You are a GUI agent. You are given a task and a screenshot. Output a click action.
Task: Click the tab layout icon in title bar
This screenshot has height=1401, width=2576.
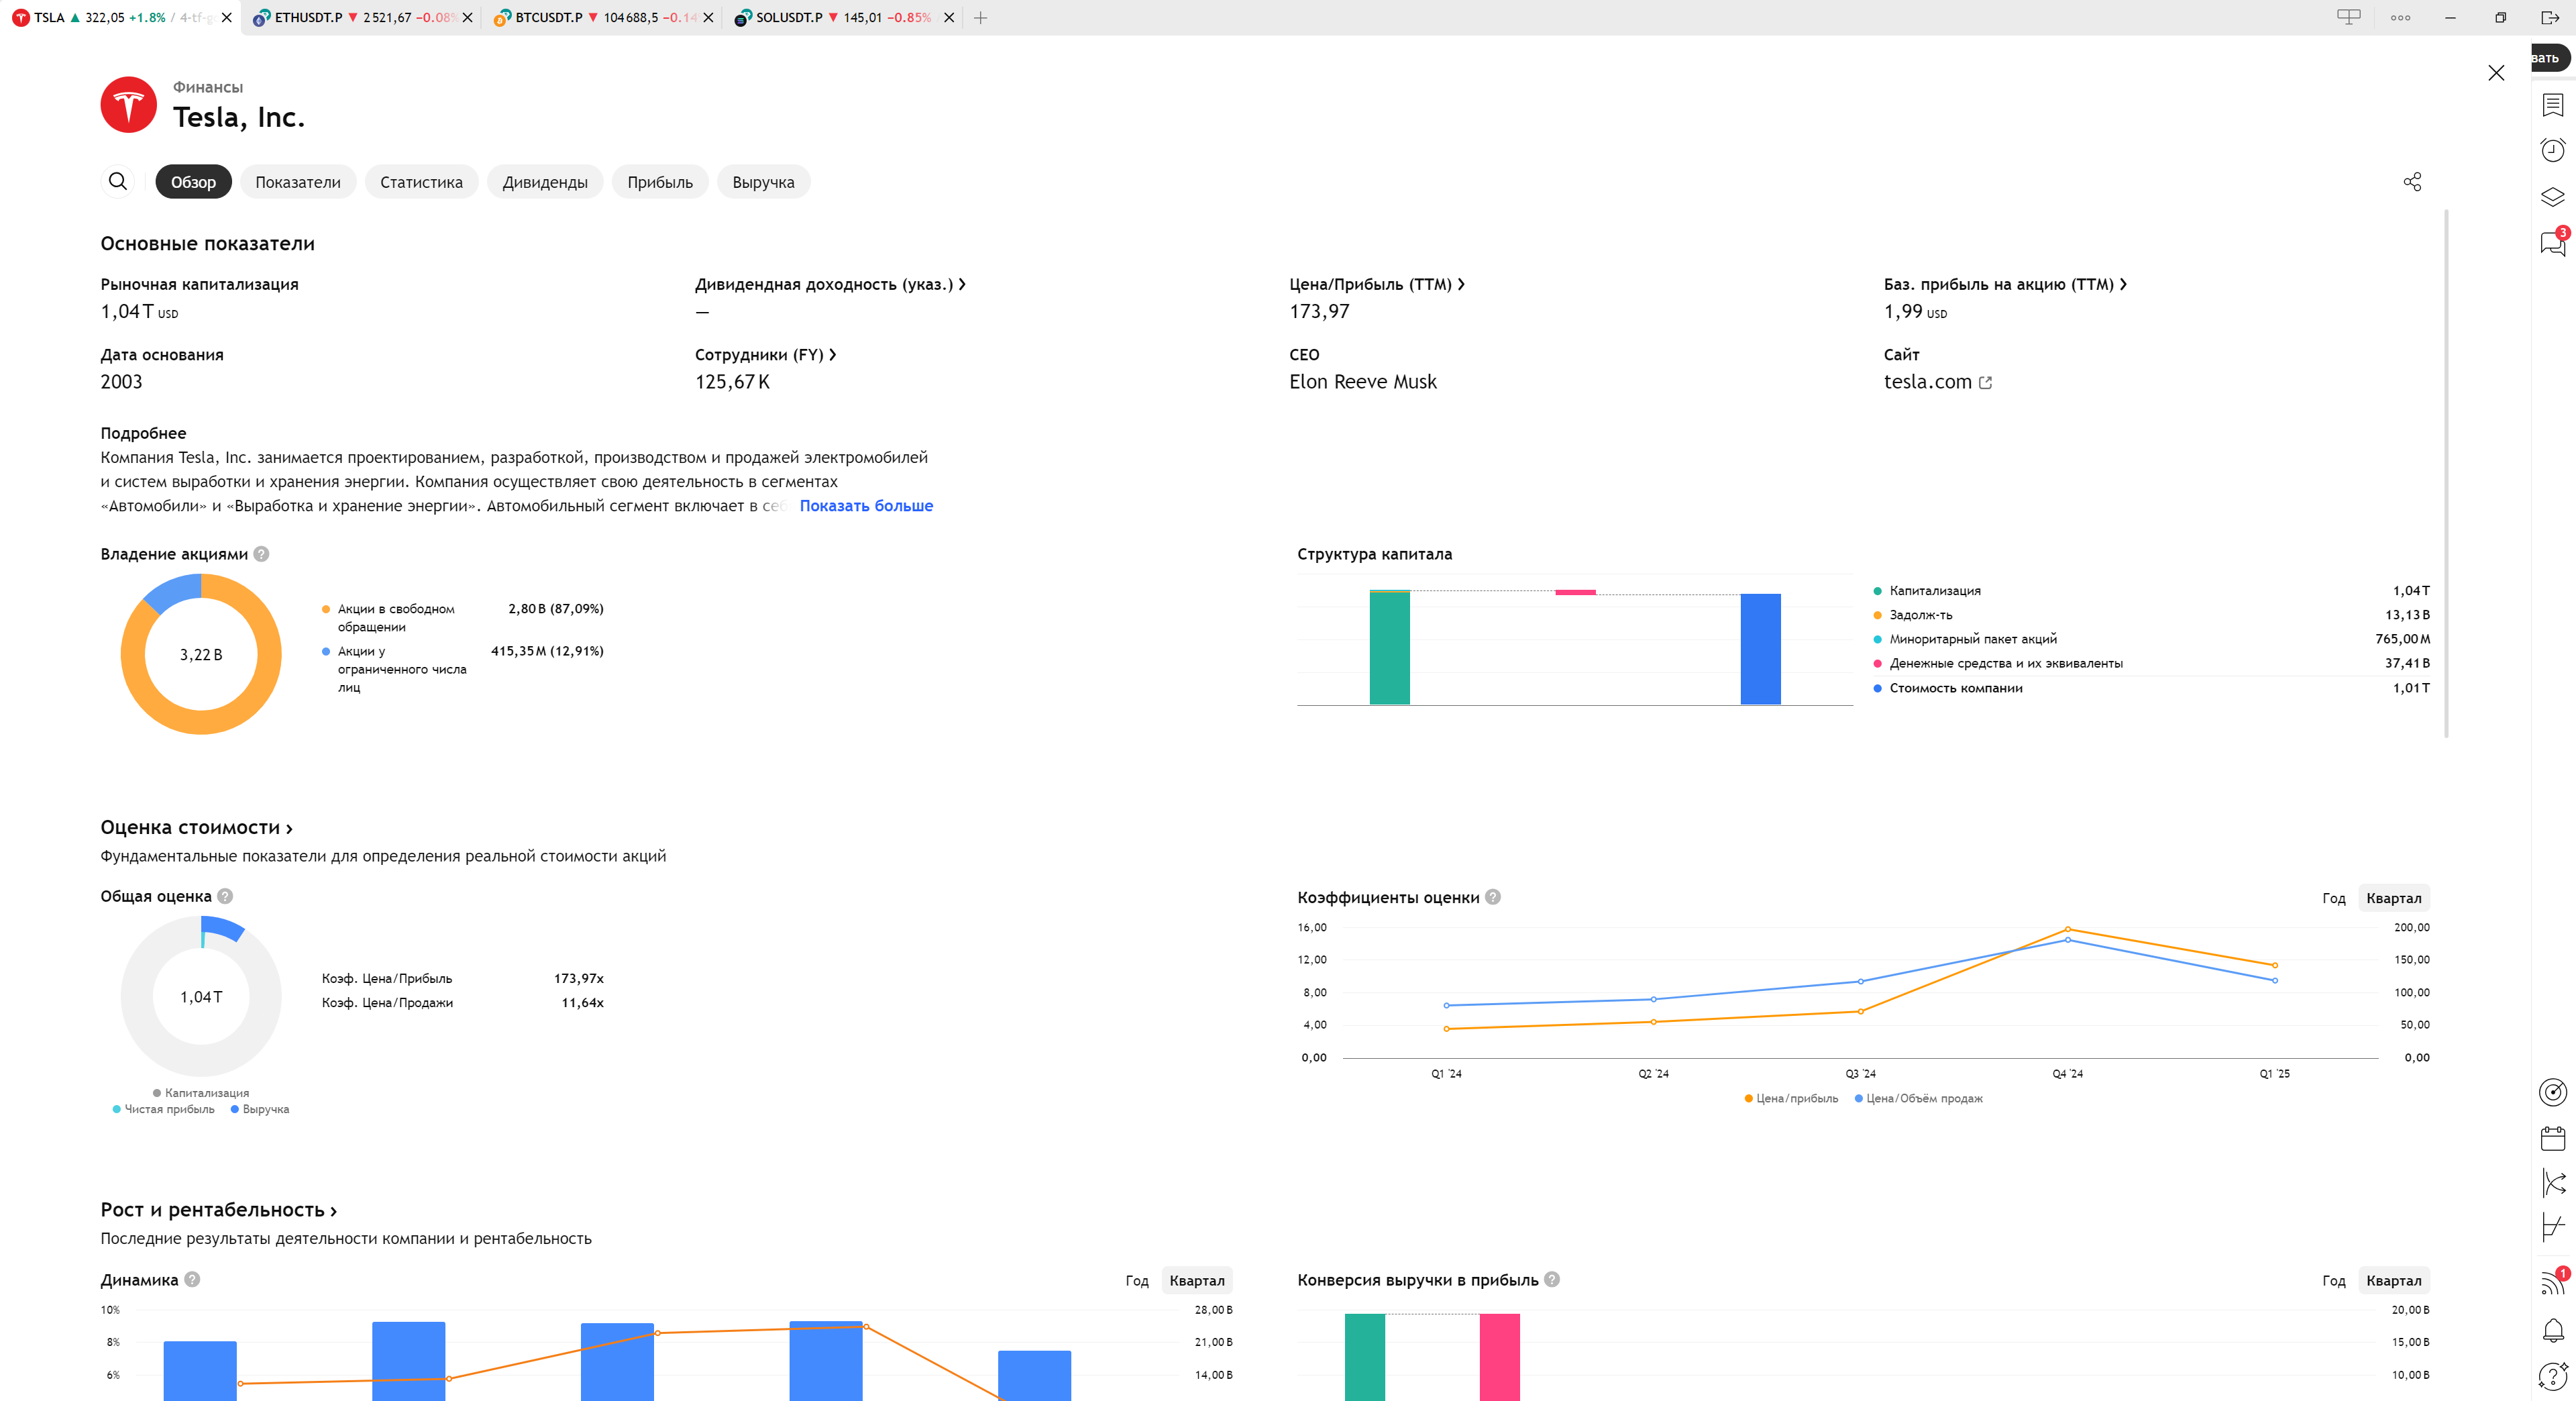tap(2349, 17)
